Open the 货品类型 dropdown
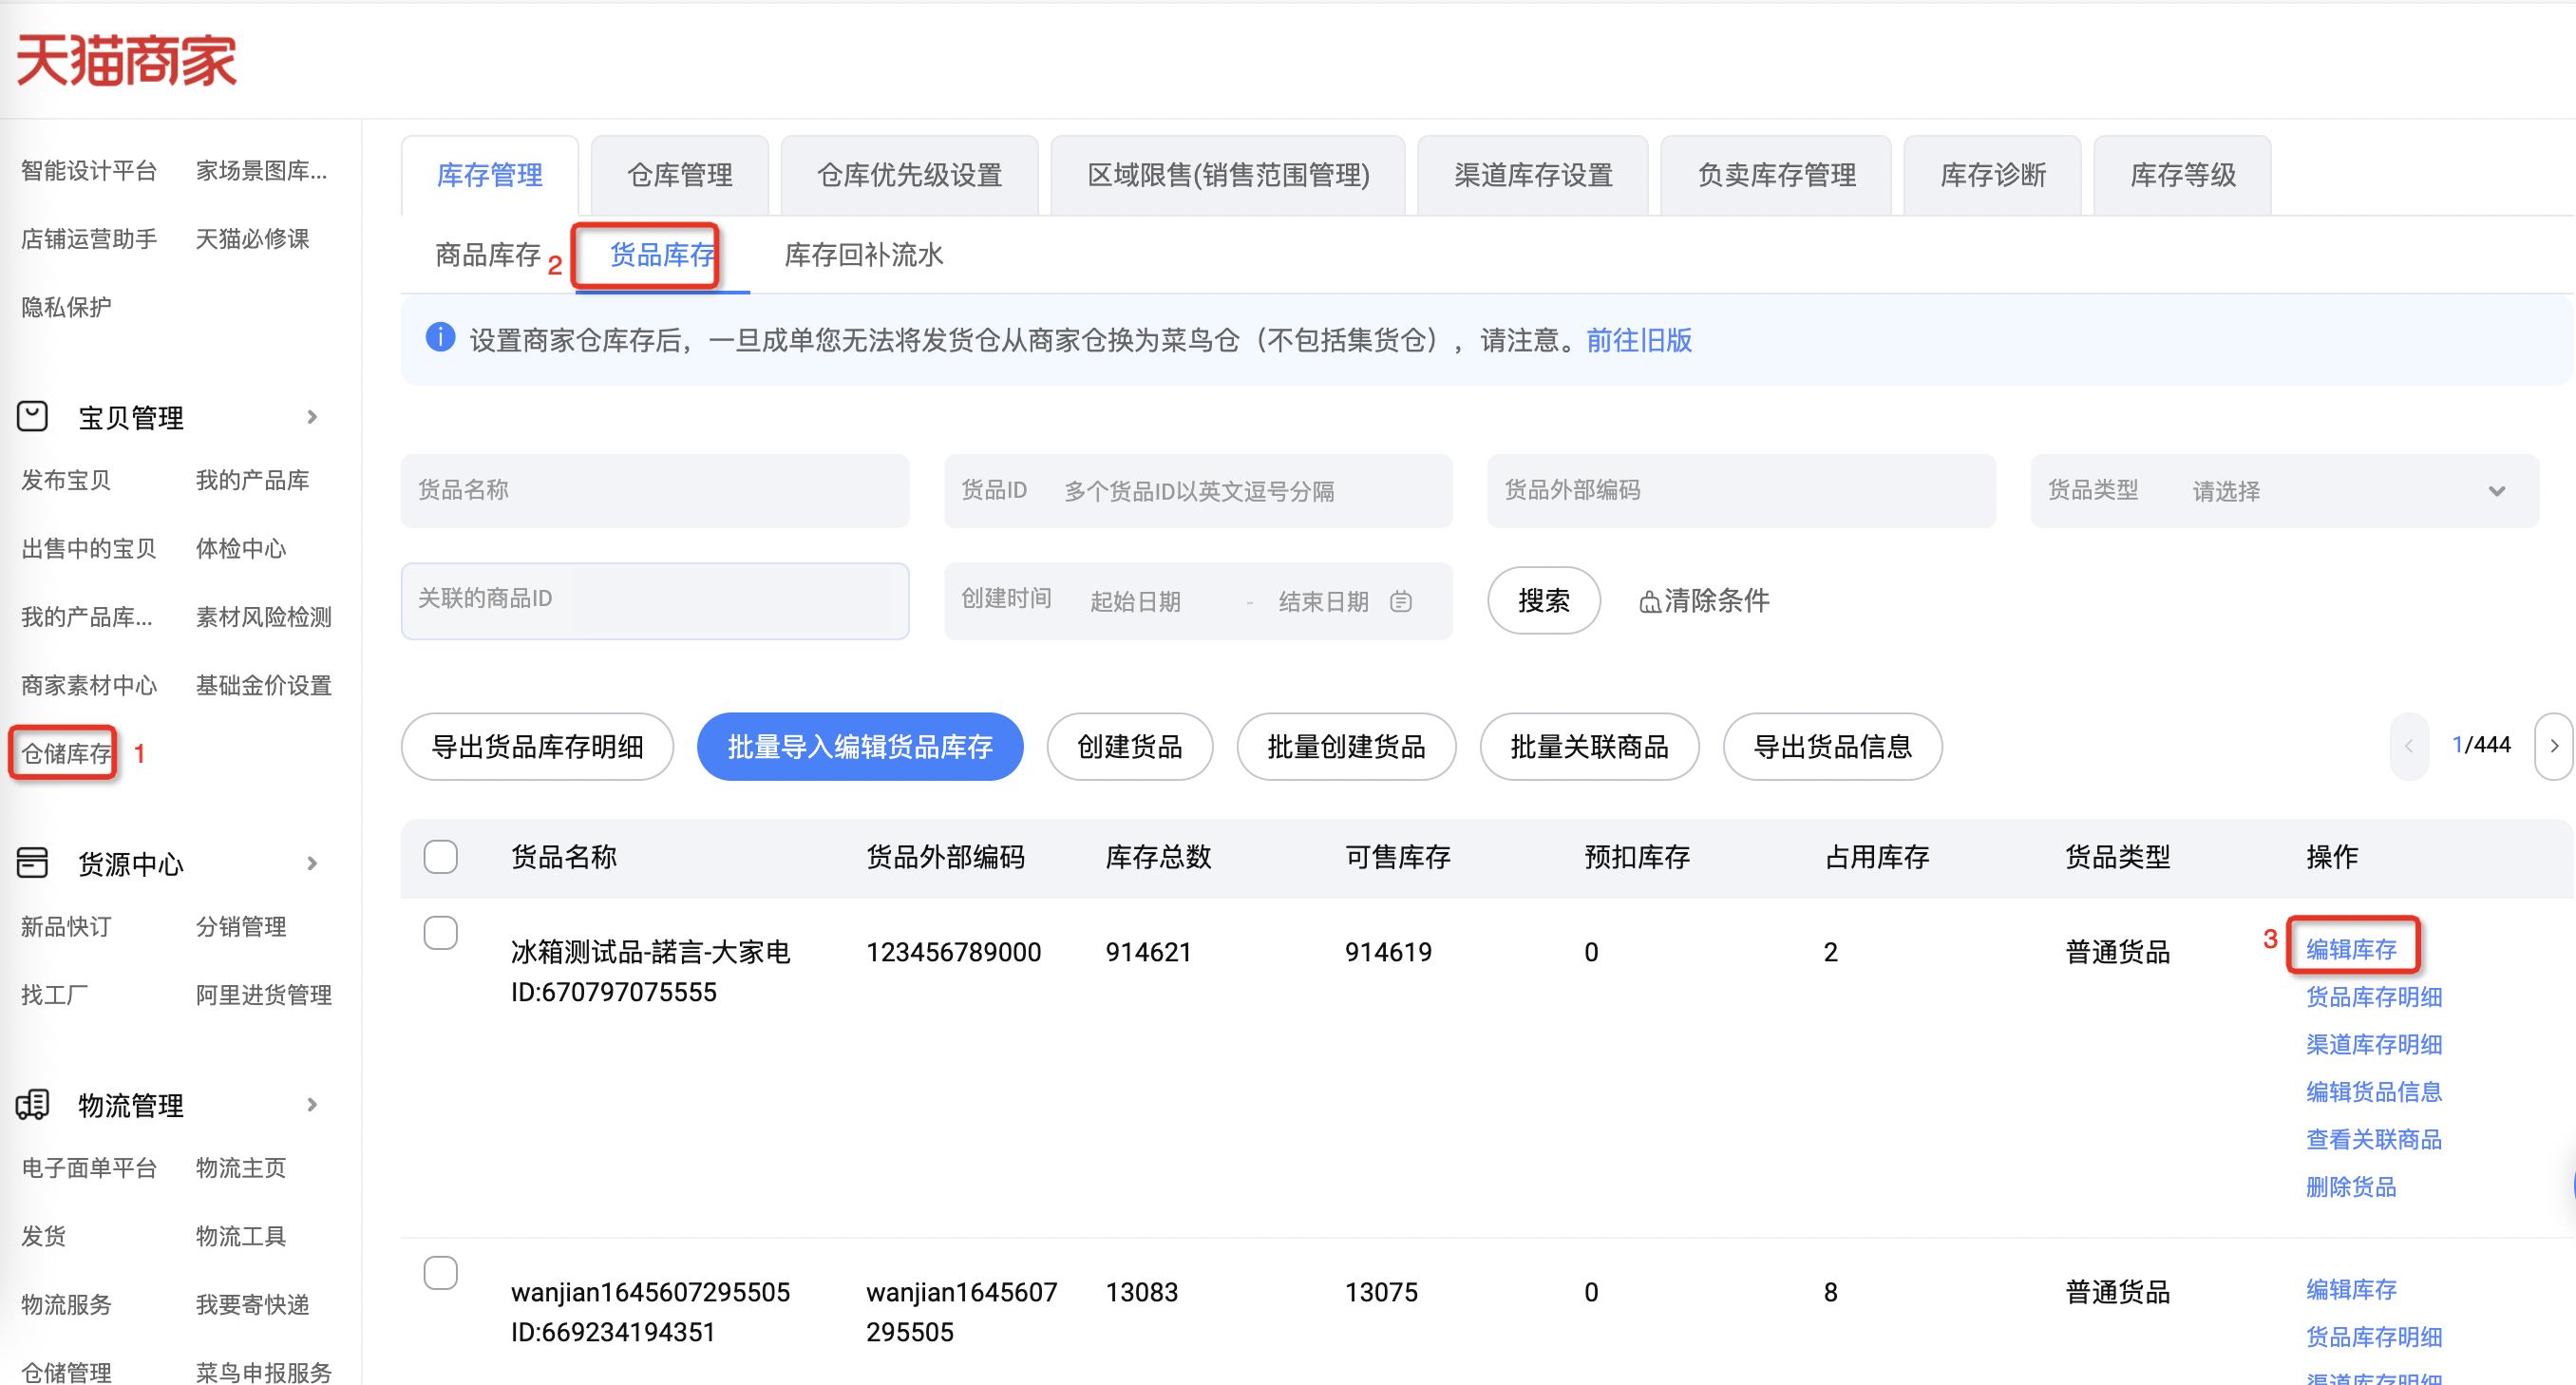Image resolution: width=2576 pixels, height=1385 pixels. [2284, 491]
